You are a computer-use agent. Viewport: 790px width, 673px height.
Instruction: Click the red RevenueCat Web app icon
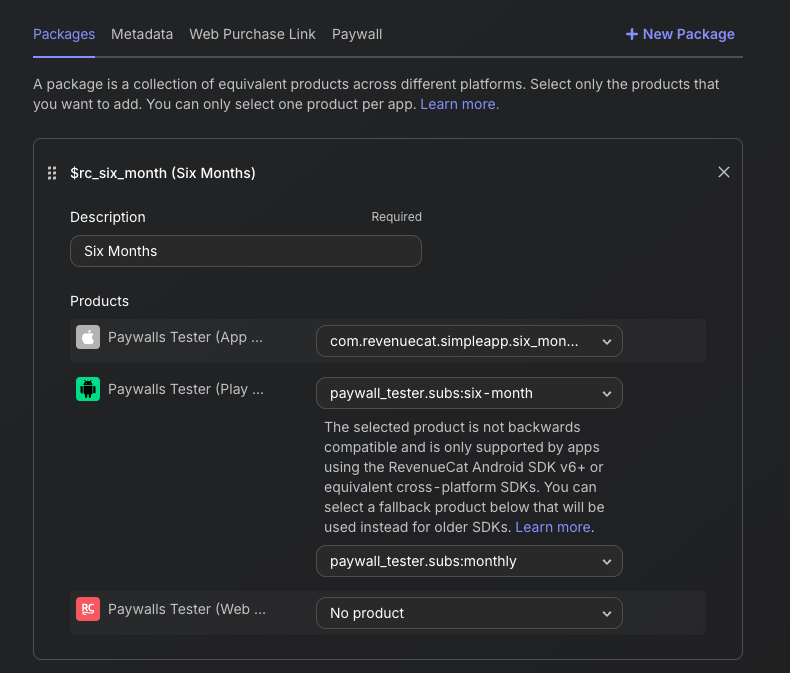[88, 609]
